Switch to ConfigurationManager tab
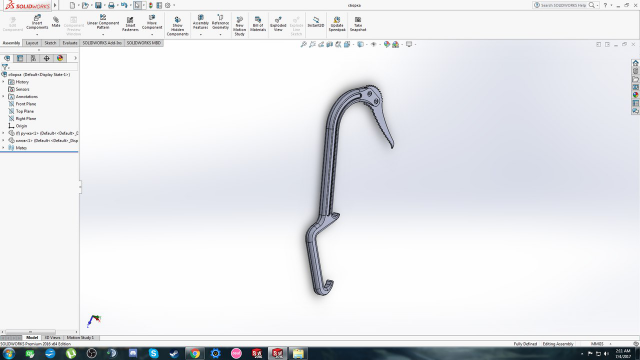 [x=33, y=58]
